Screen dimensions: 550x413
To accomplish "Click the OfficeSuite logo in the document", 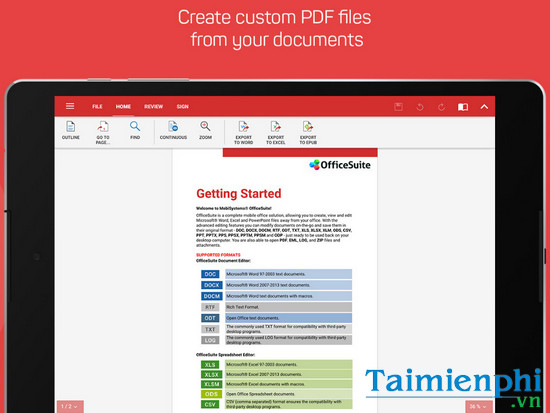I will click(x=340, y=165).
